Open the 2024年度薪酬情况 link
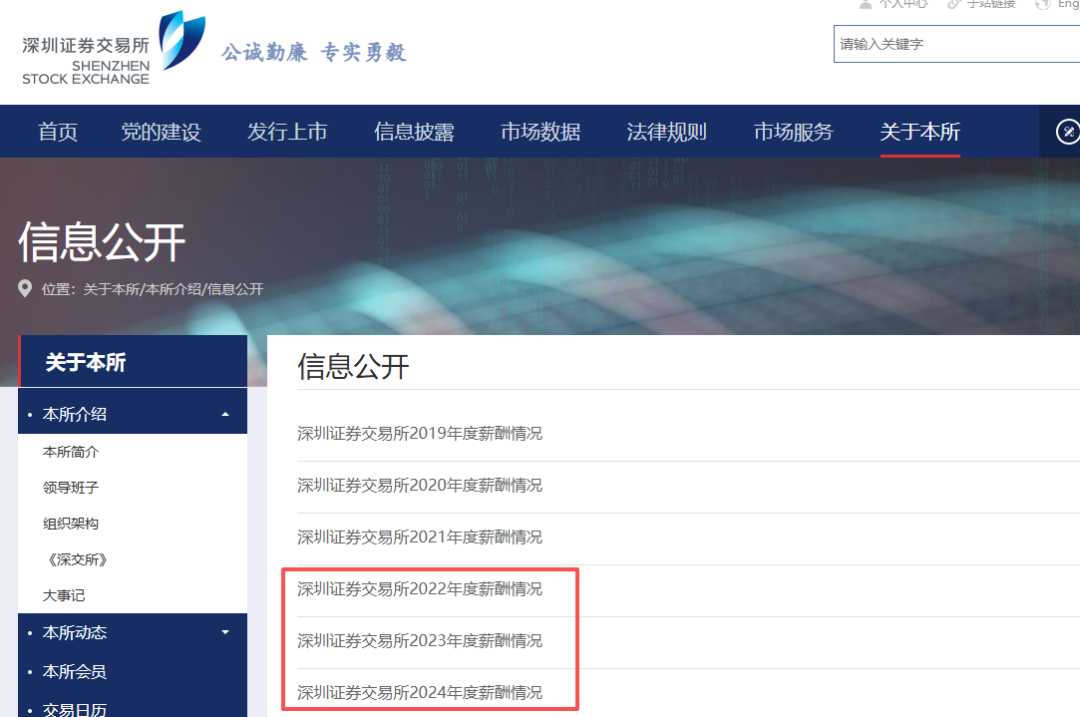The height and width of the screenshot is (717, 1080). coord(419,692)
